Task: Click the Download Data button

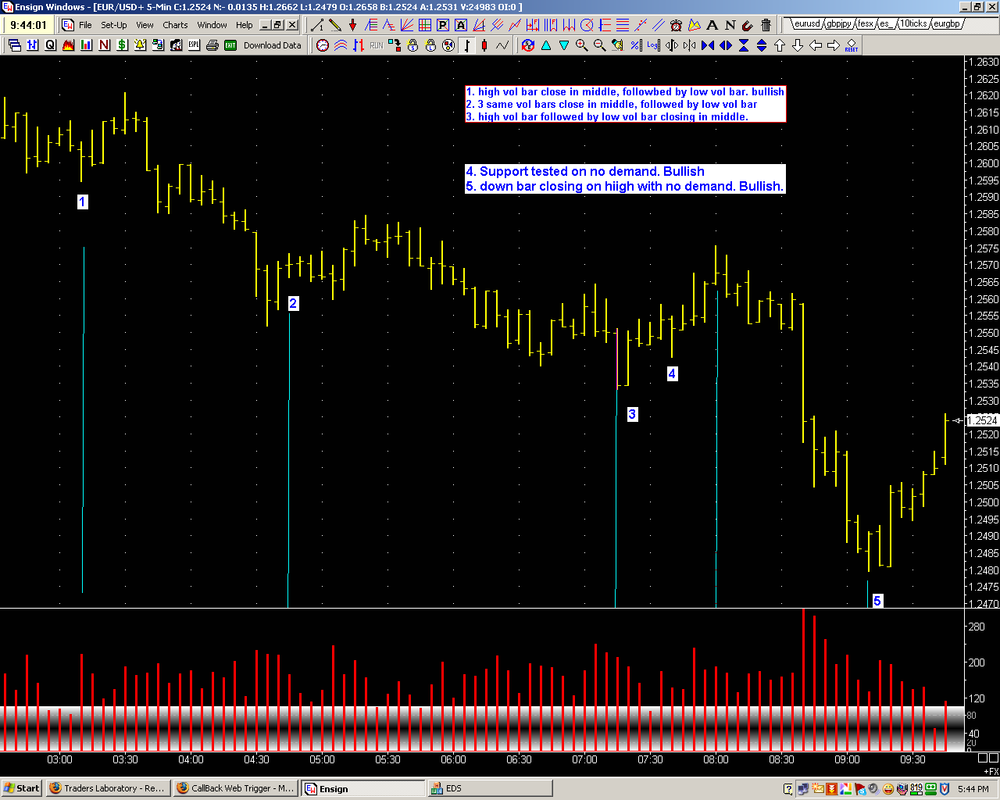Action: click(272, 45)
